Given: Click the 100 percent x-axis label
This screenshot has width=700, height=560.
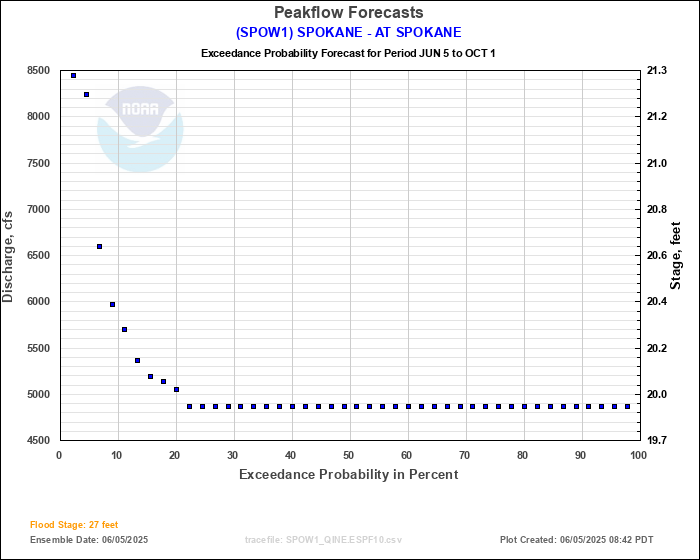Looking at the screenshot, I should pyautogui.click(x=638, y=456).
